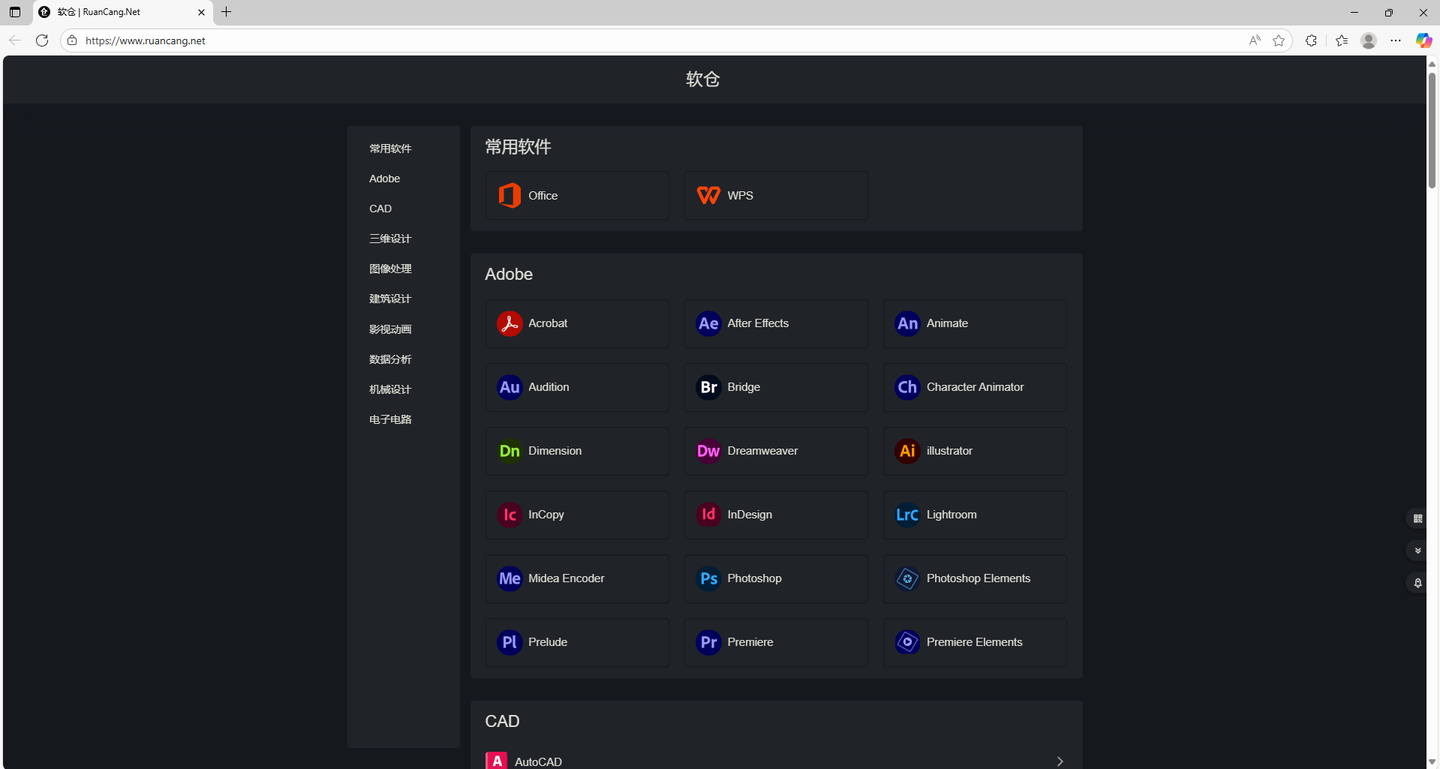
Task: Jump to 机械设计 in the sidebar
Action: 390,389
